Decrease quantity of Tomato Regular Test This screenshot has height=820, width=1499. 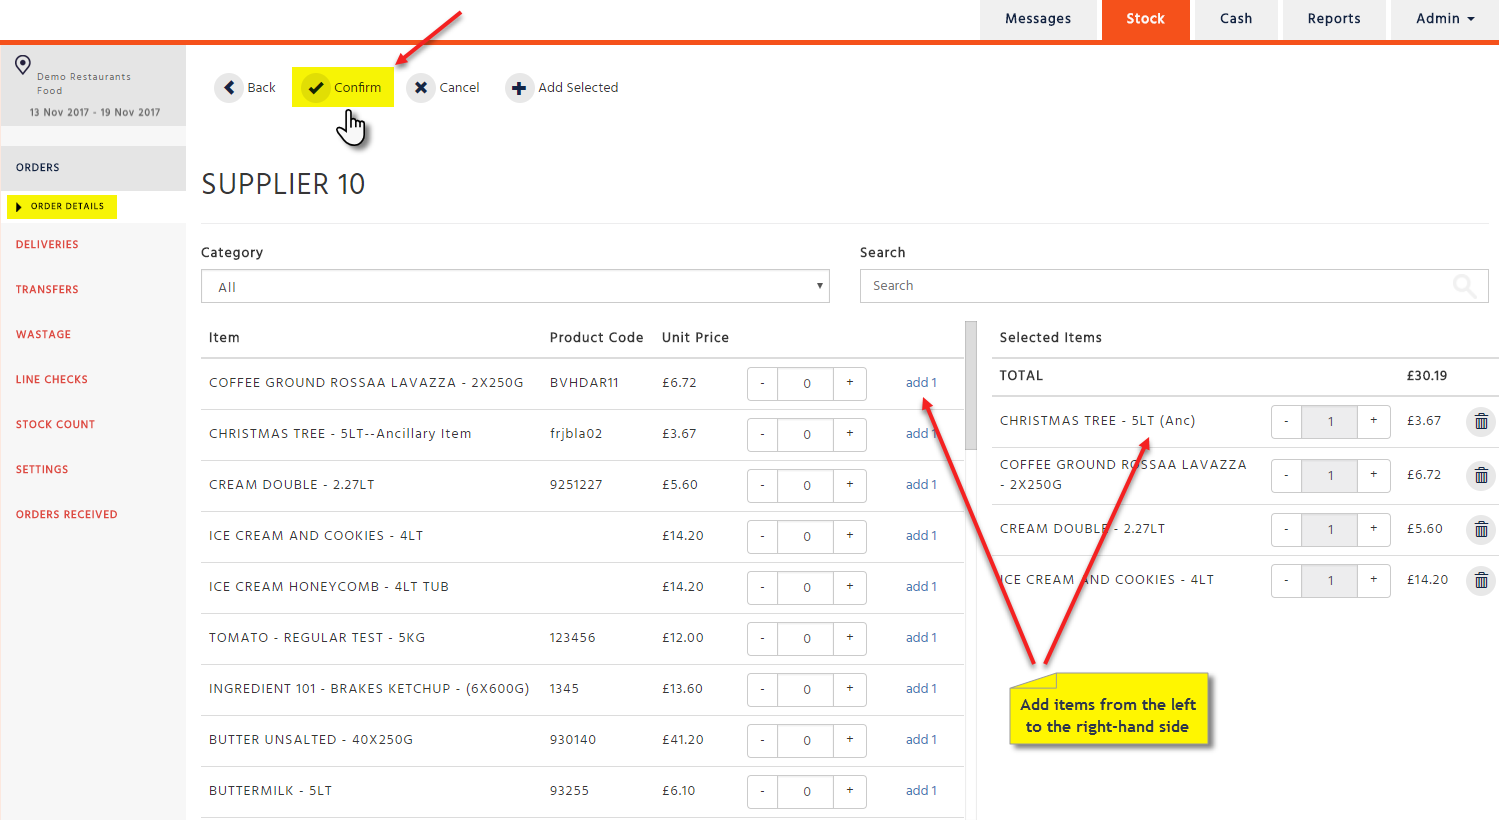[x=762, y=638]
